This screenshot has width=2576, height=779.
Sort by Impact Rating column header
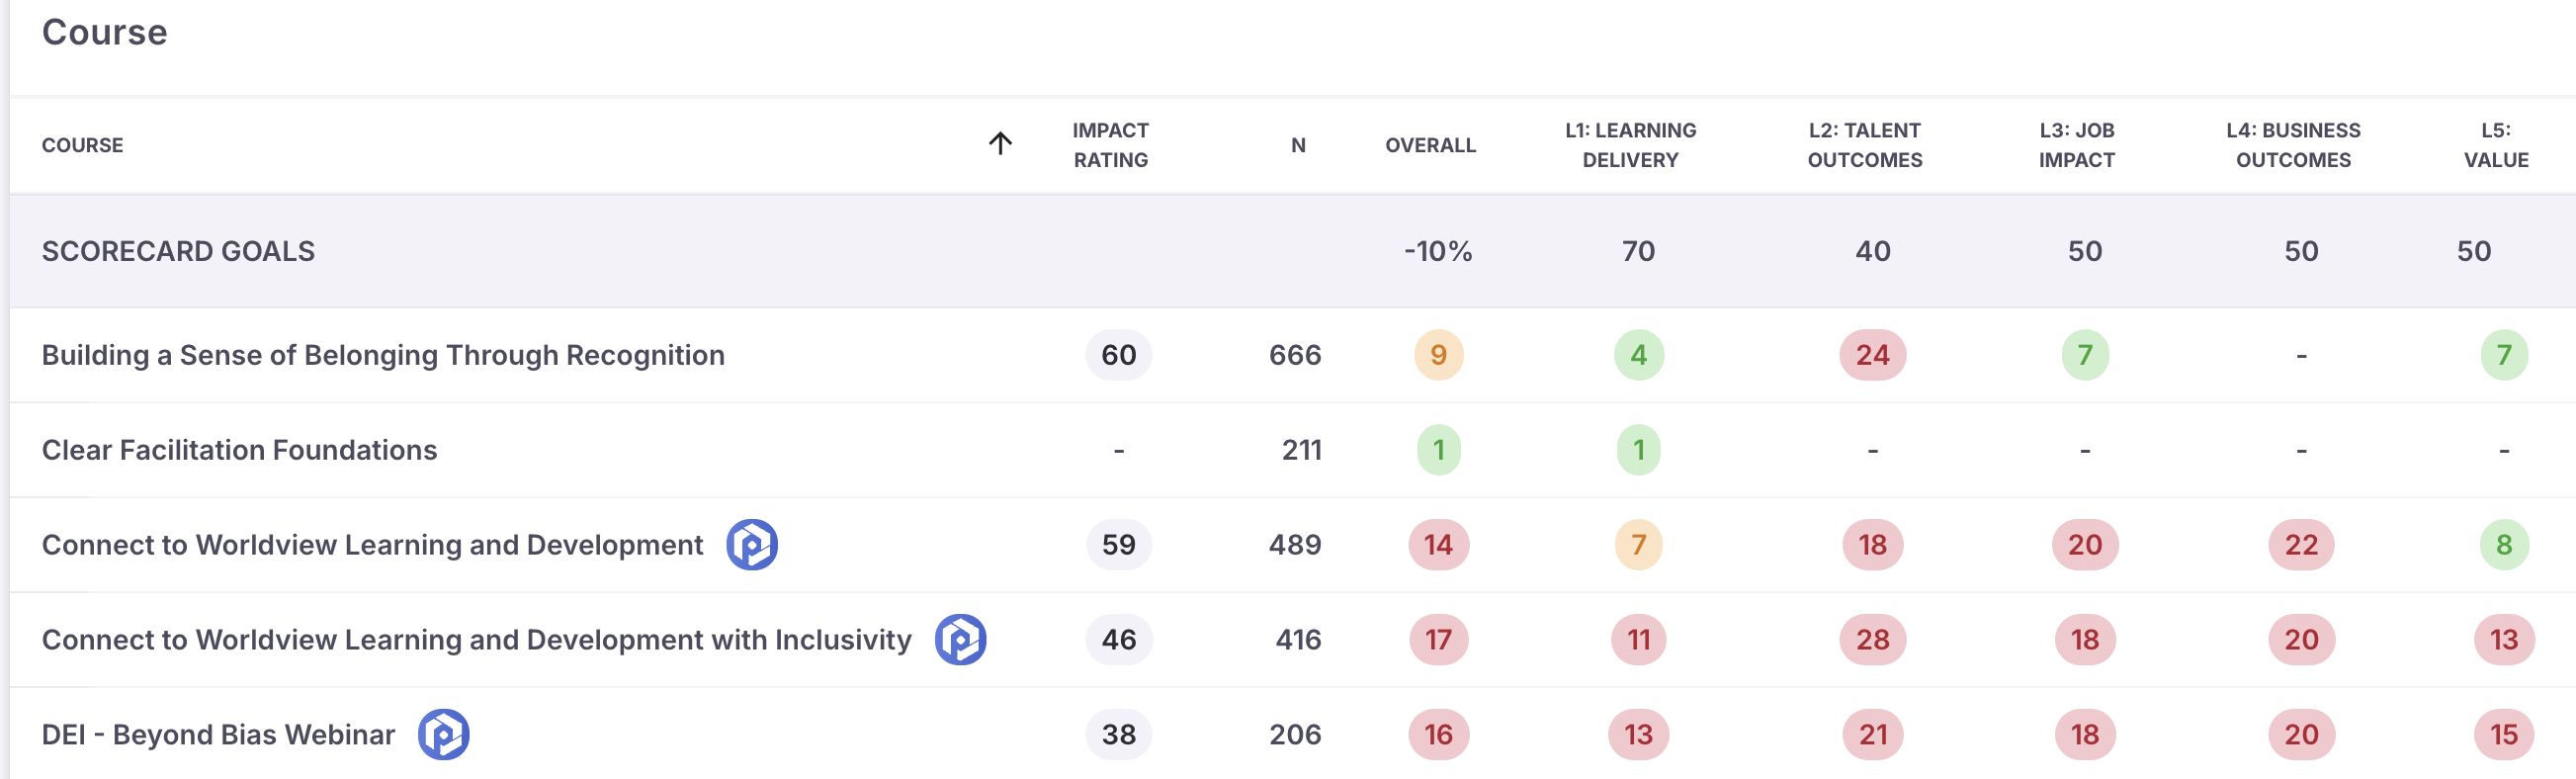coord(1110,145)
